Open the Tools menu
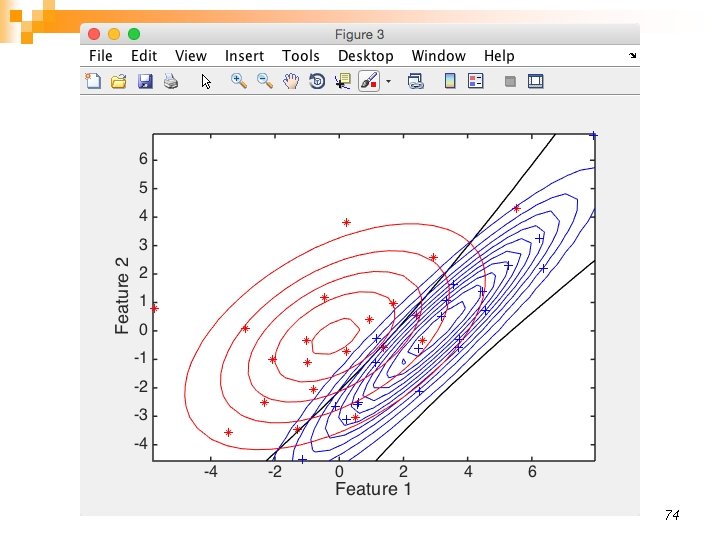 coord(300,56)
